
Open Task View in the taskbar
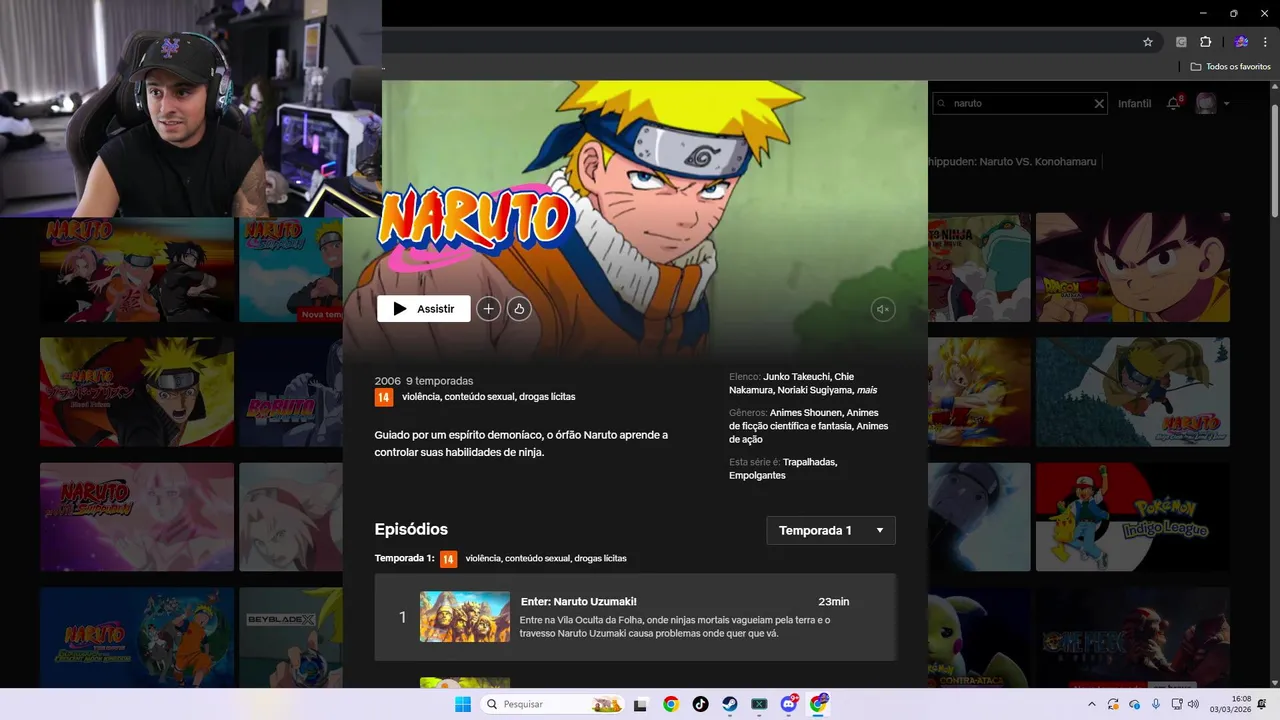641,704
